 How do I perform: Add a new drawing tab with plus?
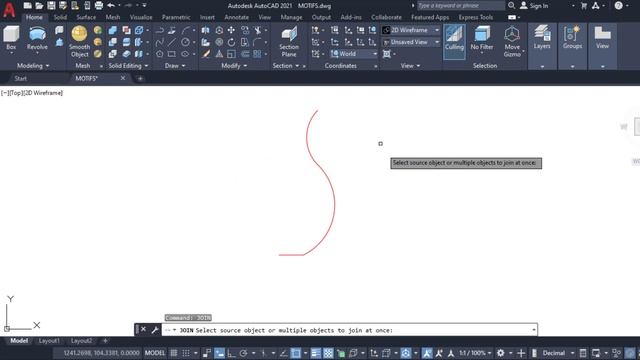[x=140, y=78]
